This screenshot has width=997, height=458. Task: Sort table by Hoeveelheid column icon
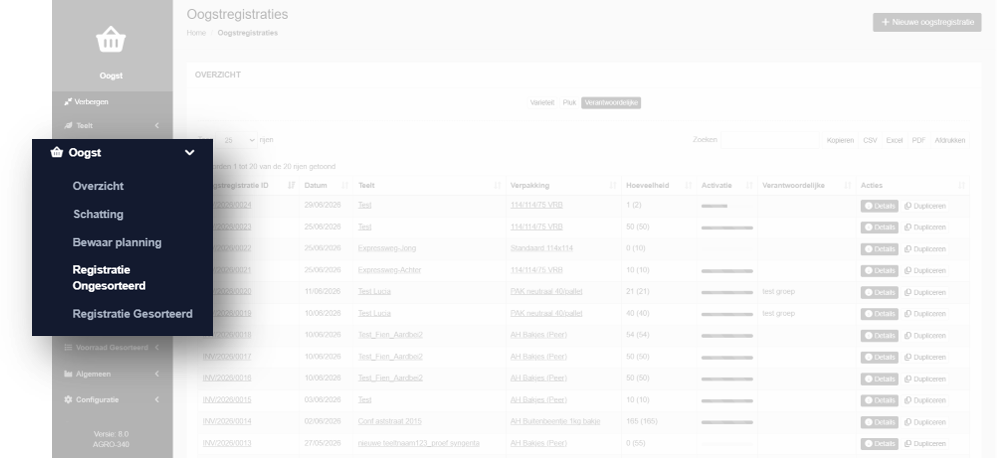point(689,185)
